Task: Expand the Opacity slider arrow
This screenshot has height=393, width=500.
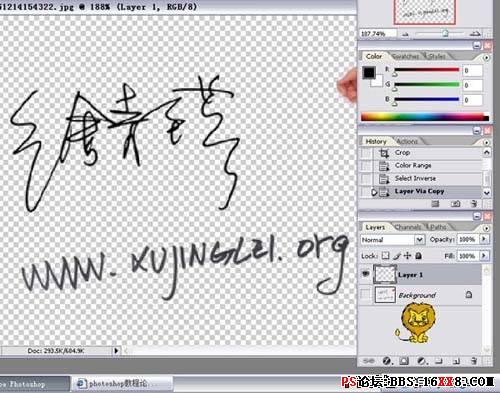Action: 484,239
